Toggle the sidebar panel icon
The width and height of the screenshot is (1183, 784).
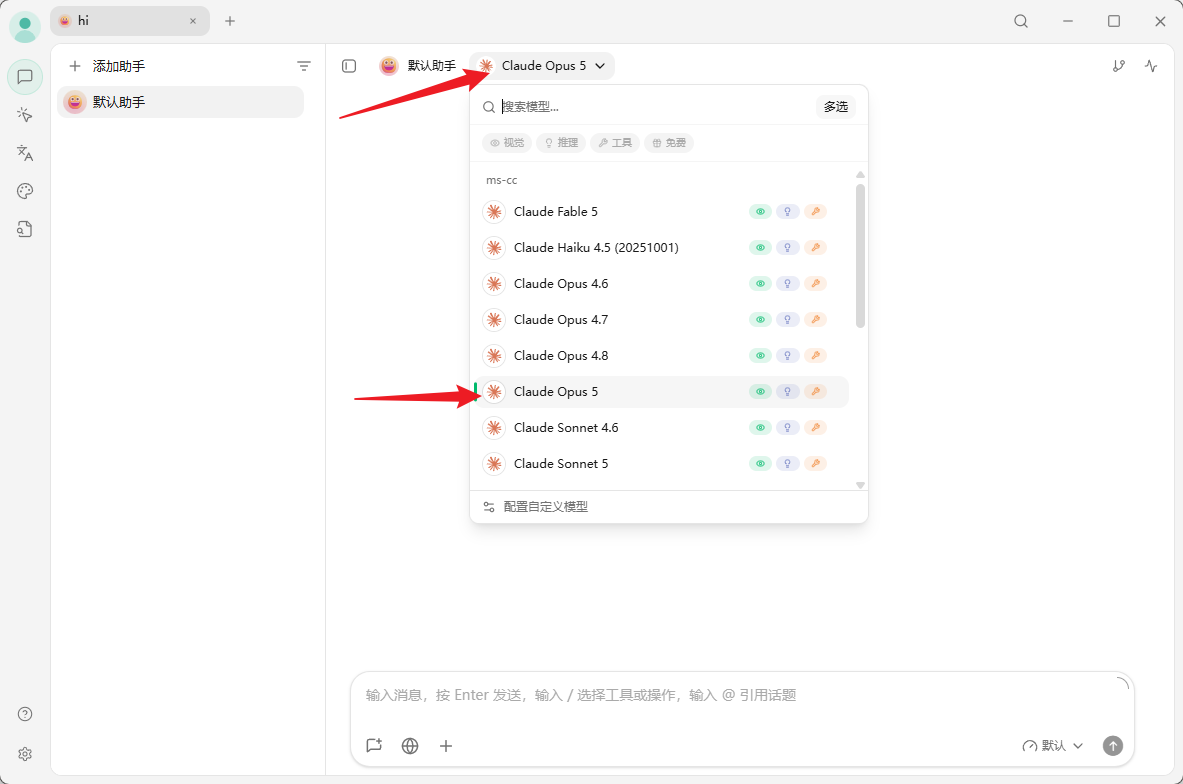tap(349, 66)
